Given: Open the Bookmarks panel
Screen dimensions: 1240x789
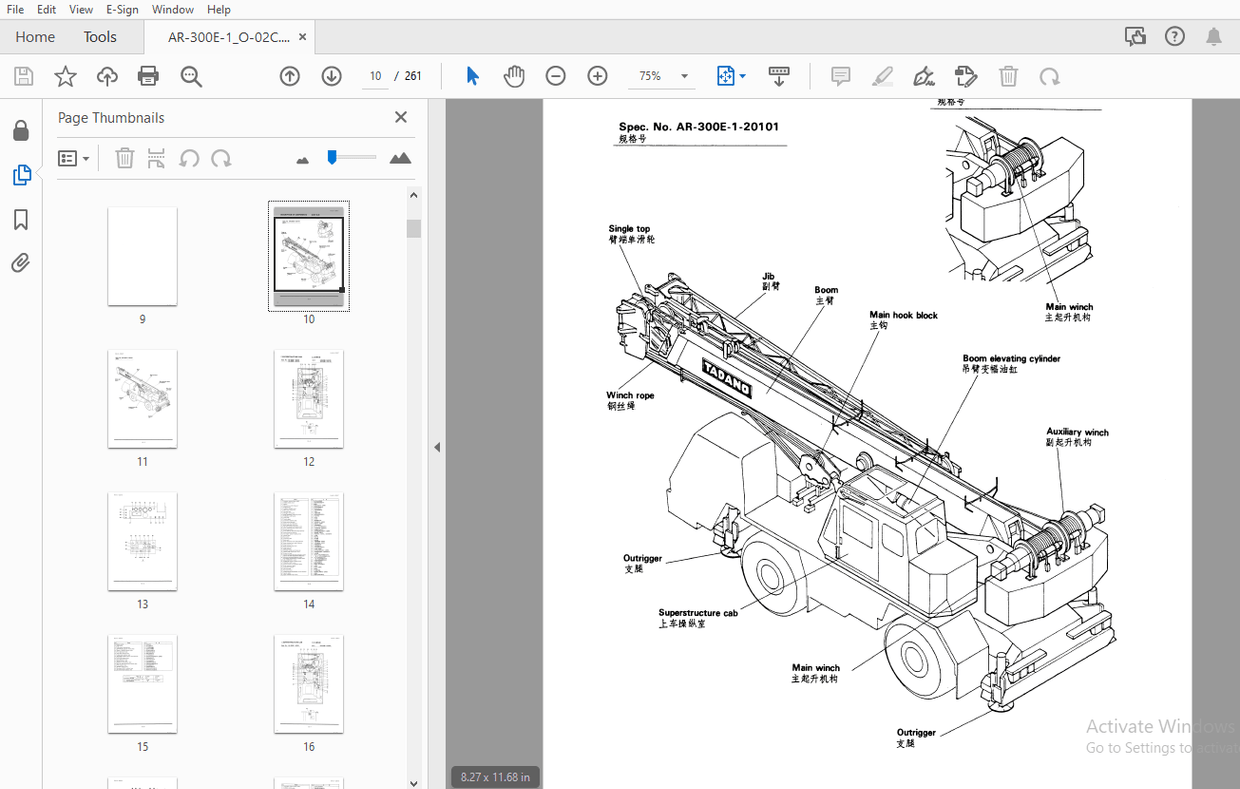Looking at the screenshot, I should (x=21, y=219).
